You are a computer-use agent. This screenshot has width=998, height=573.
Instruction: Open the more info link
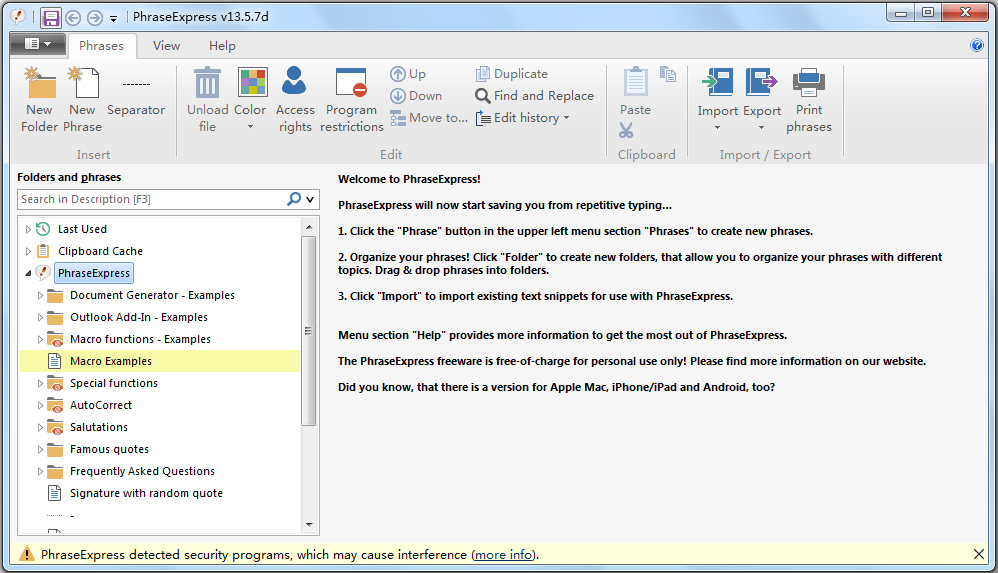[504, 555]
